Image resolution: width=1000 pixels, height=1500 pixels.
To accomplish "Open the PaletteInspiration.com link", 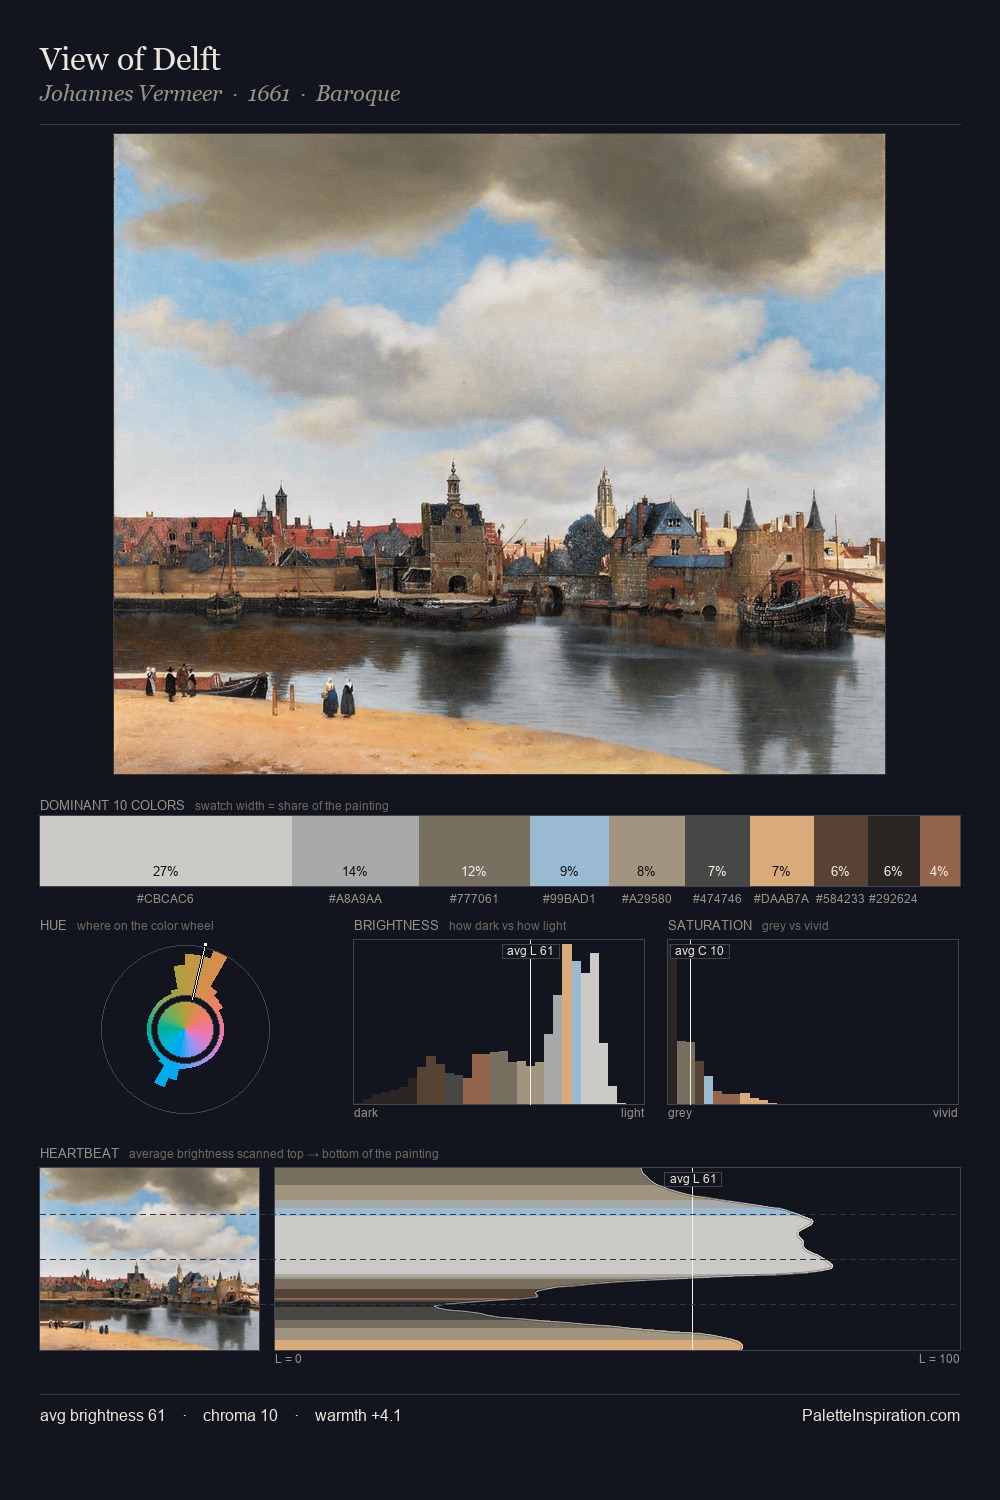I will click(x=881, y=1415).
